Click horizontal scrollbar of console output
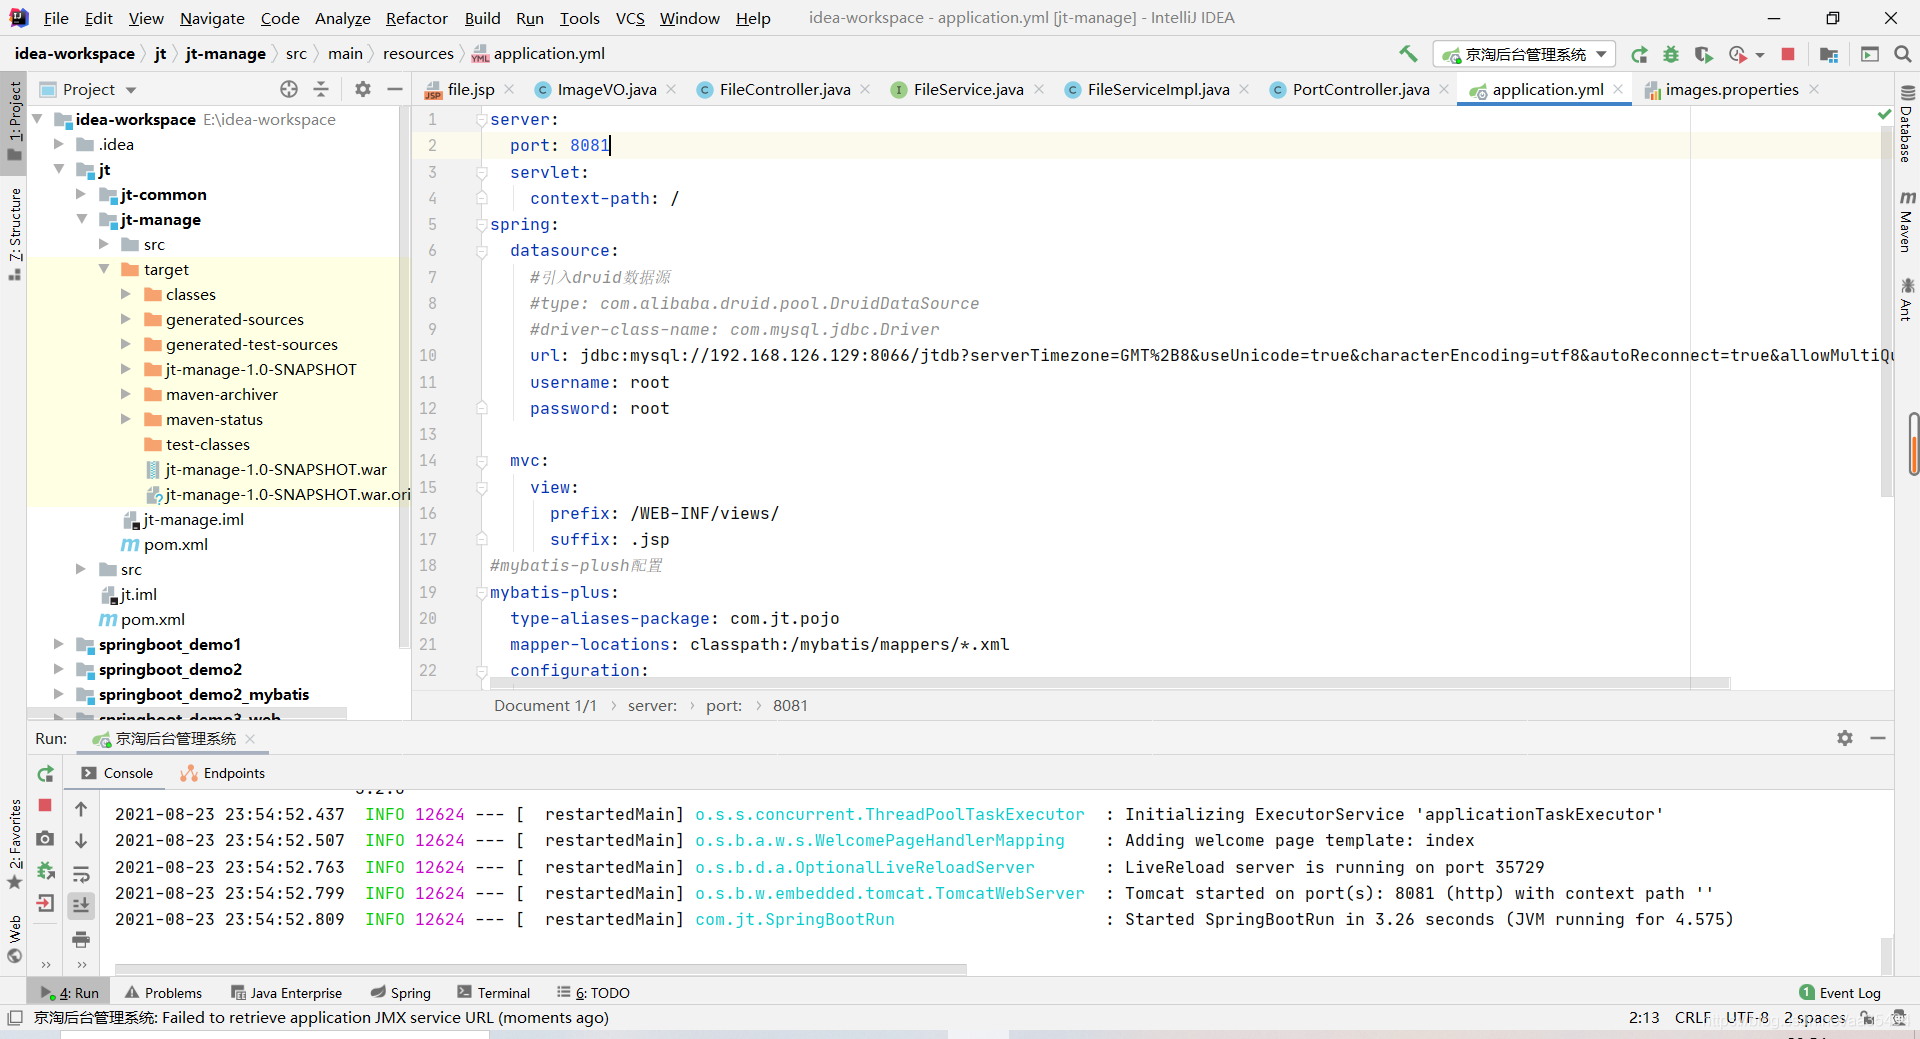Image resolution: width=1920 pixels, height=1039 pixels. (x=541, y=969)
